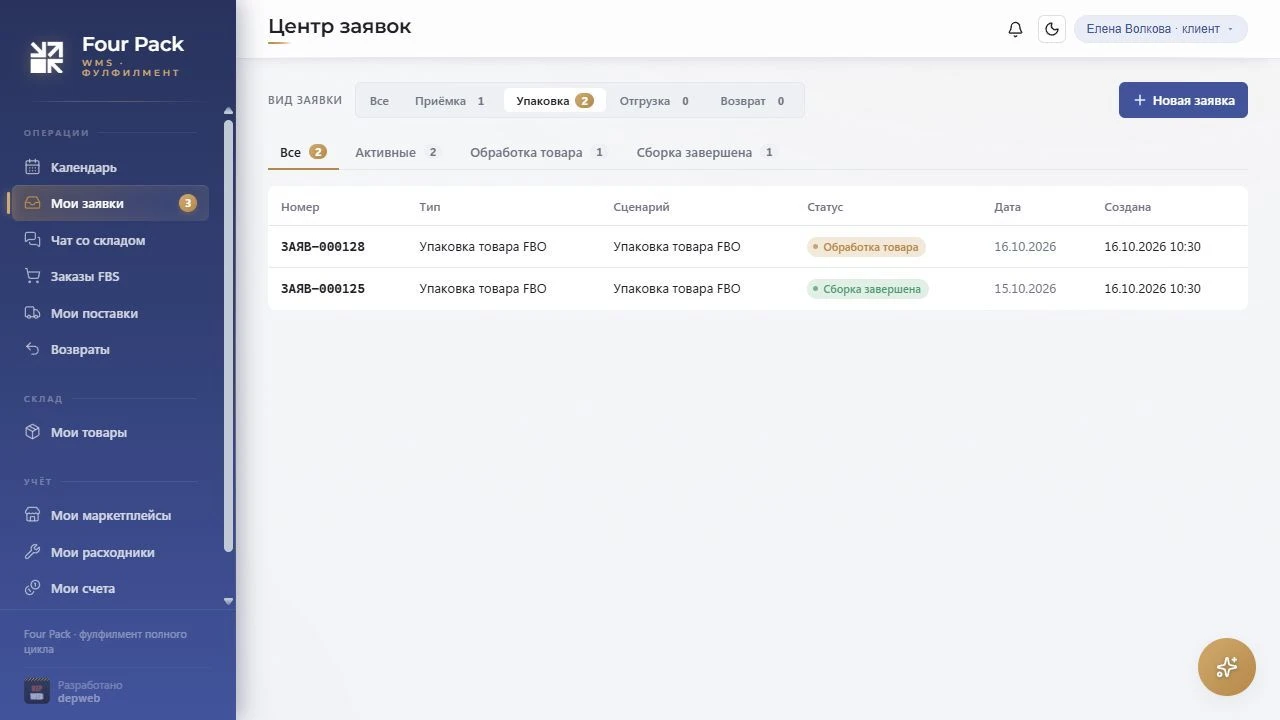Click the Возвраты return arrow icon
This screenshot has width=1280, height=720.
[x=33, y=349]
